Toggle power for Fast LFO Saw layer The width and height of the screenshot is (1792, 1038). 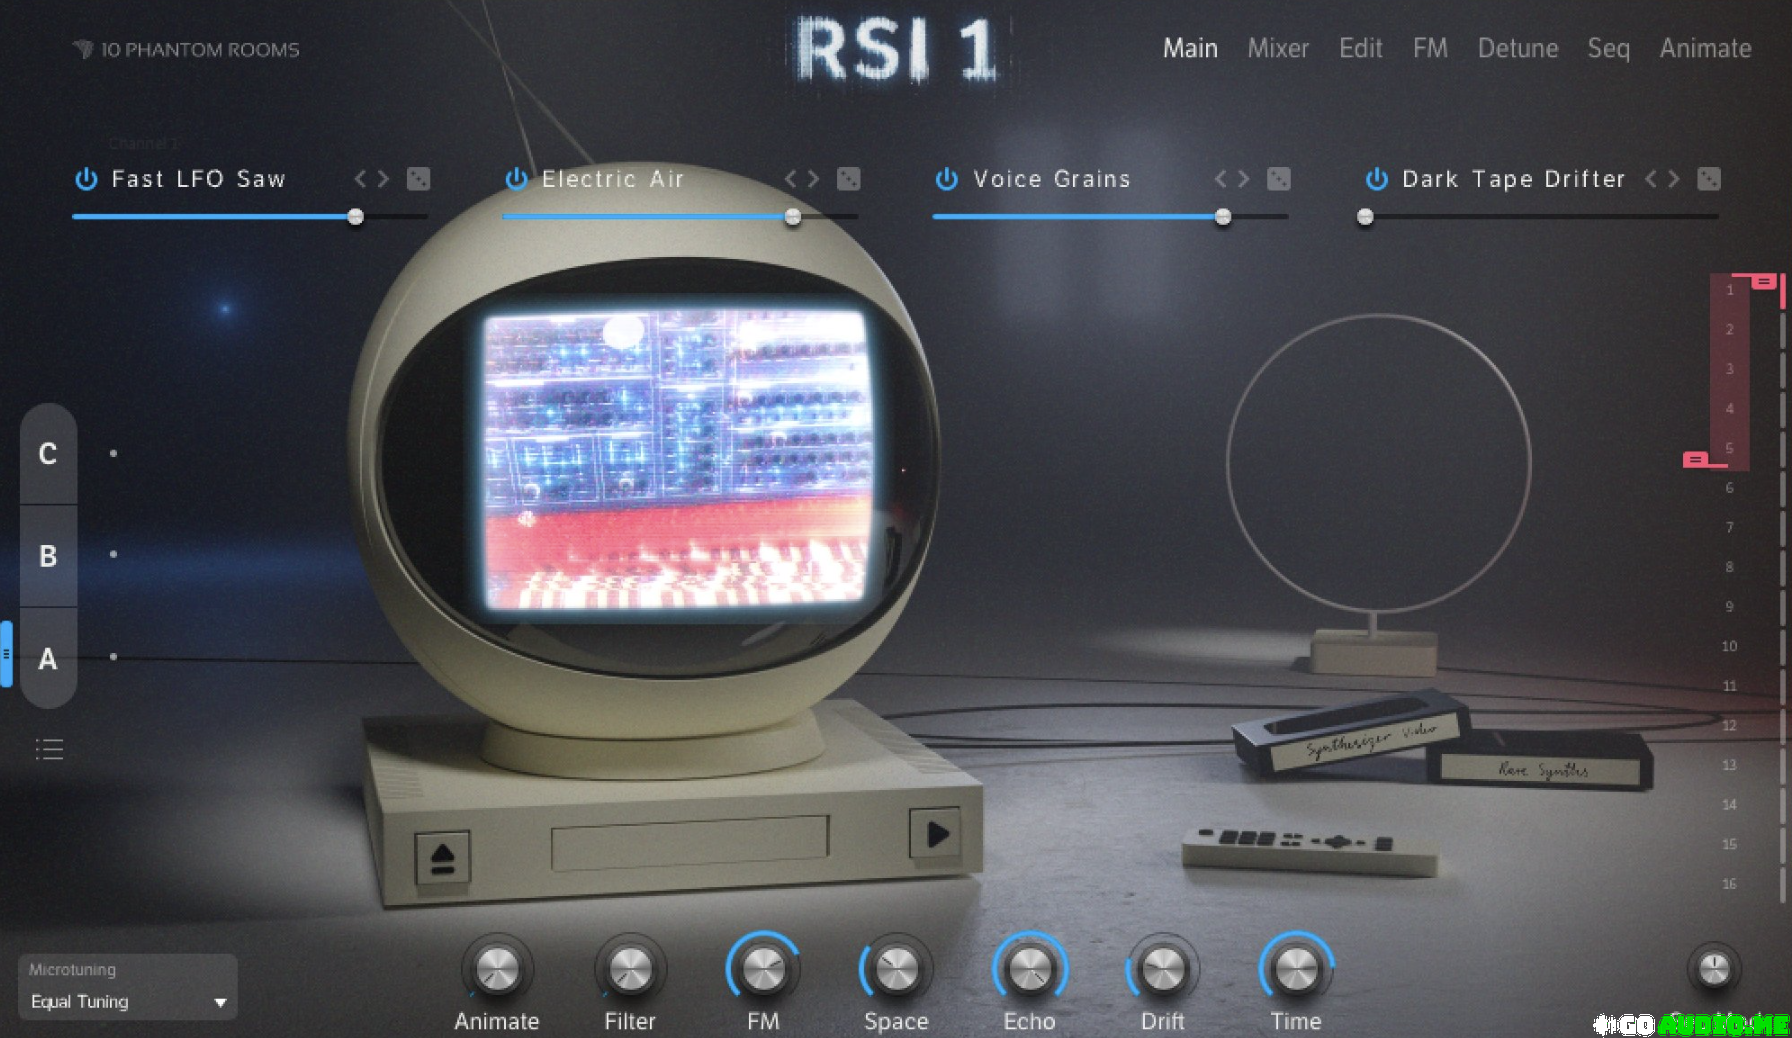86,179
